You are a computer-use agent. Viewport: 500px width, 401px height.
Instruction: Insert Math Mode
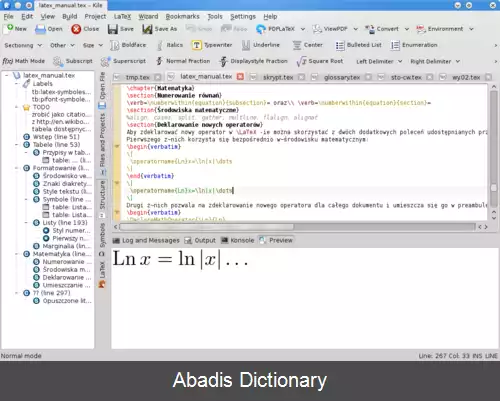click(23, 61)
